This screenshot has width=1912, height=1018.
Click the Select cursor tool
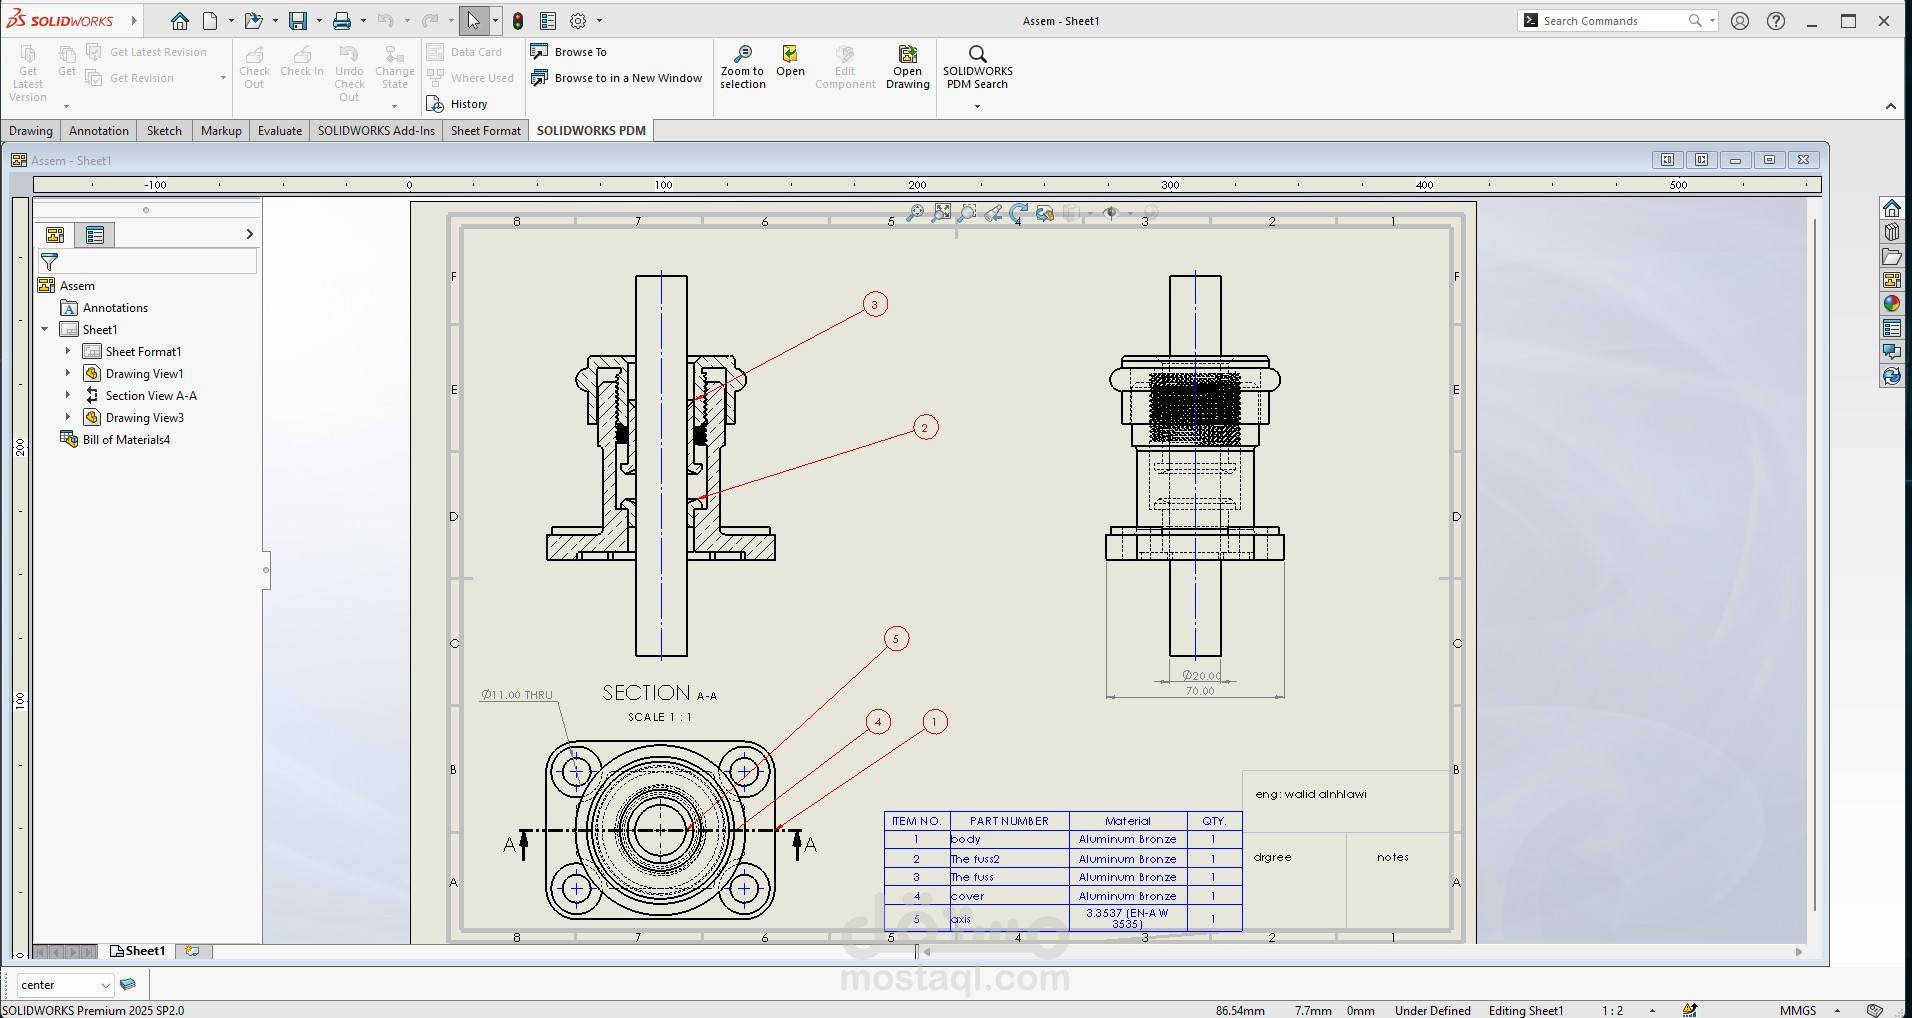coord(474,20)
